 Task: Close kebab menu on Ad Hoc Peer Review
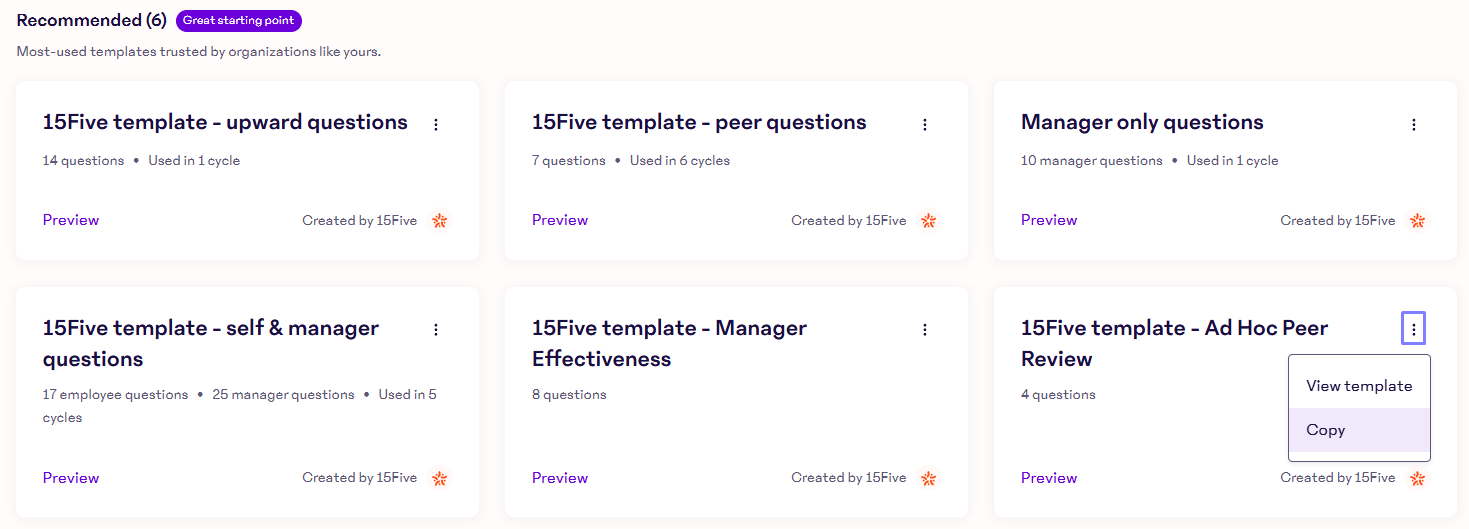[x=1413, y=329]
